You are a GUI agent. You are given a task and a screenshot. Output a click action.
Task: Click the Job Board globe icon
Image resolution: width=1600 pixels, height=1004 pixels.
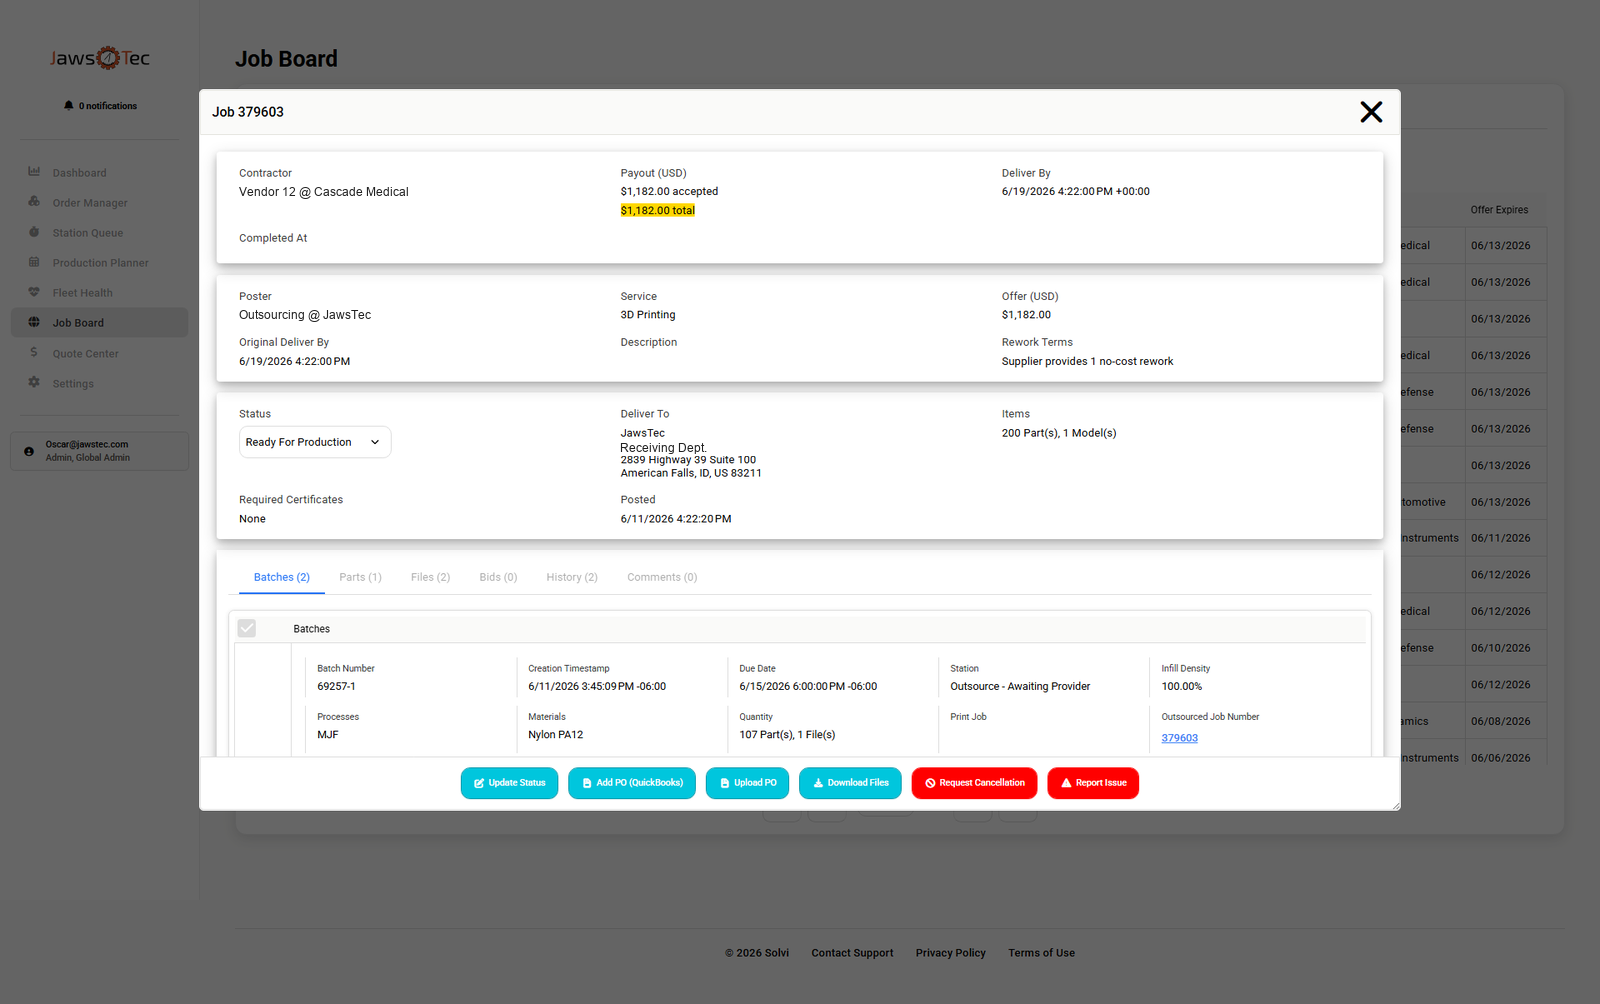pyautogui.click(x=34, y=322)
